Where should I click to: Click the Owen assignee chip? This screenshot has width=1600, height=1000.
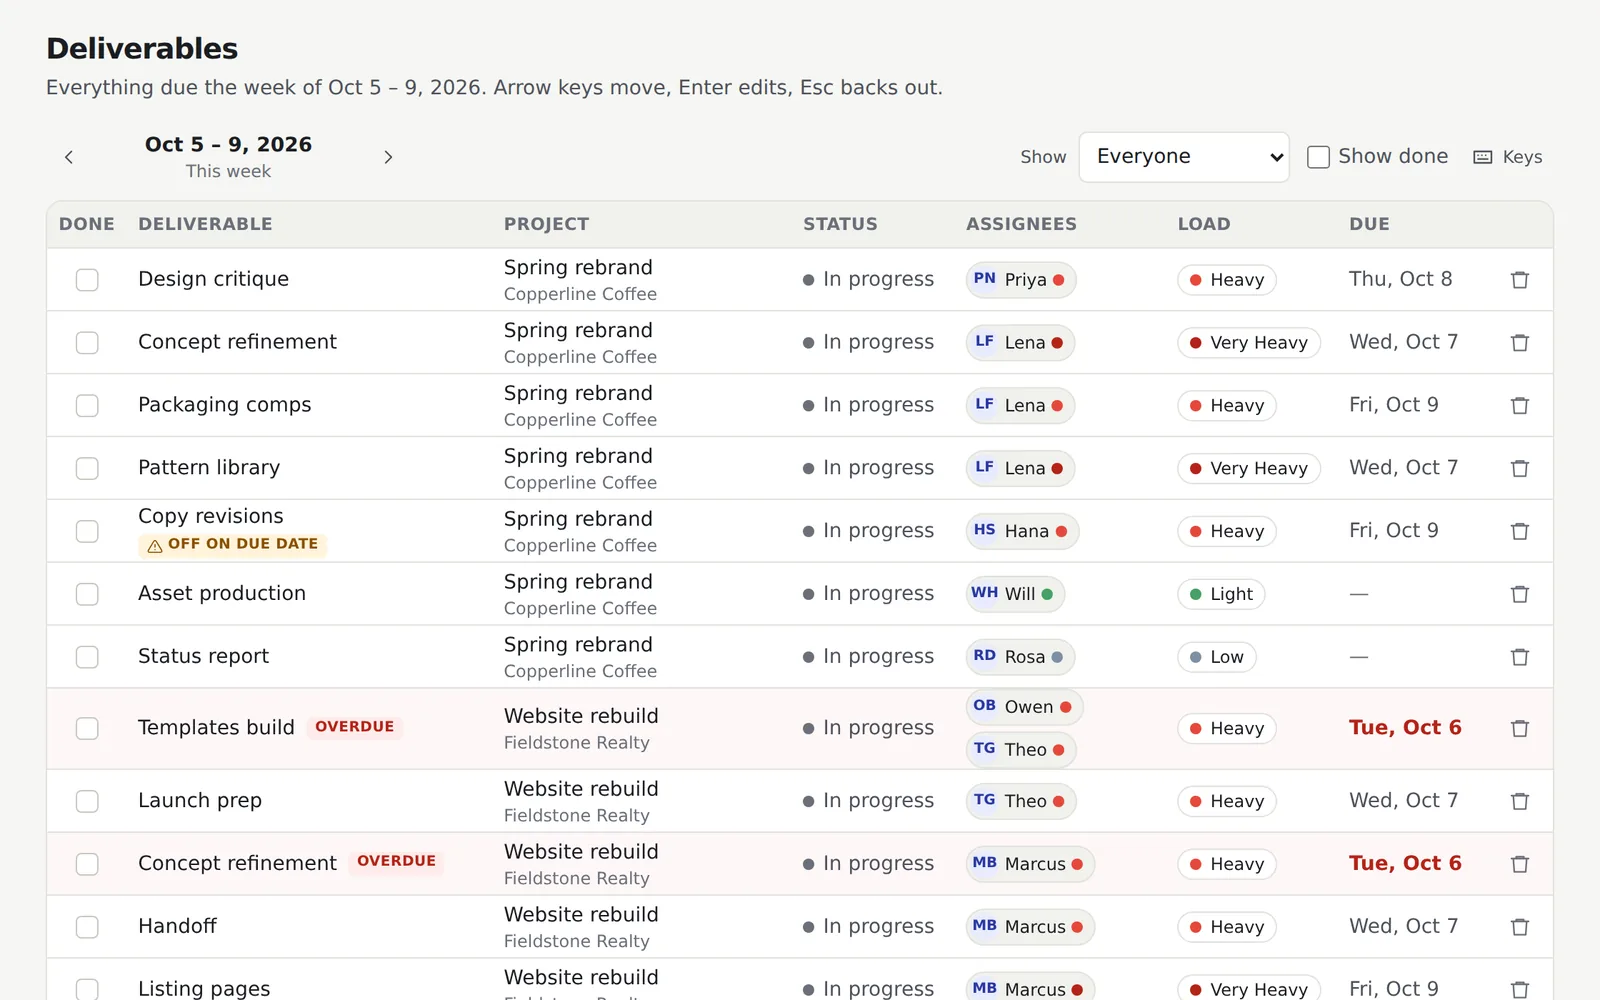point(1024,707)
